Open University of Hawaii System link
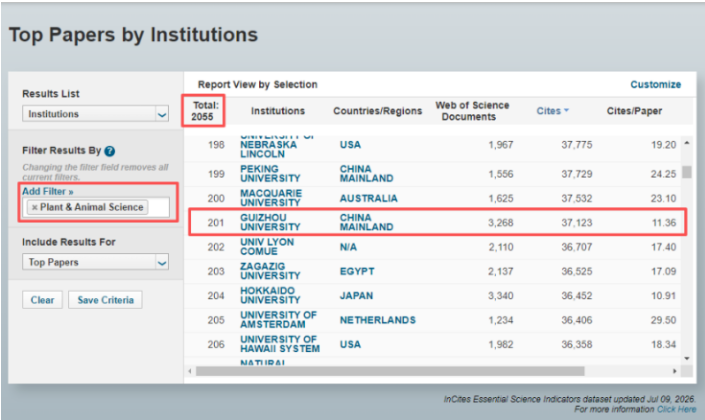This screenshot has height=420, width=705. 280,344
